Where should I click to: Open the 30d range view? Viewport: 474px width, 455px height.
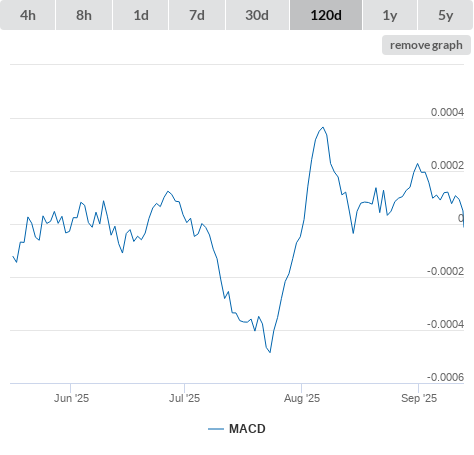(x=257, y=15)
